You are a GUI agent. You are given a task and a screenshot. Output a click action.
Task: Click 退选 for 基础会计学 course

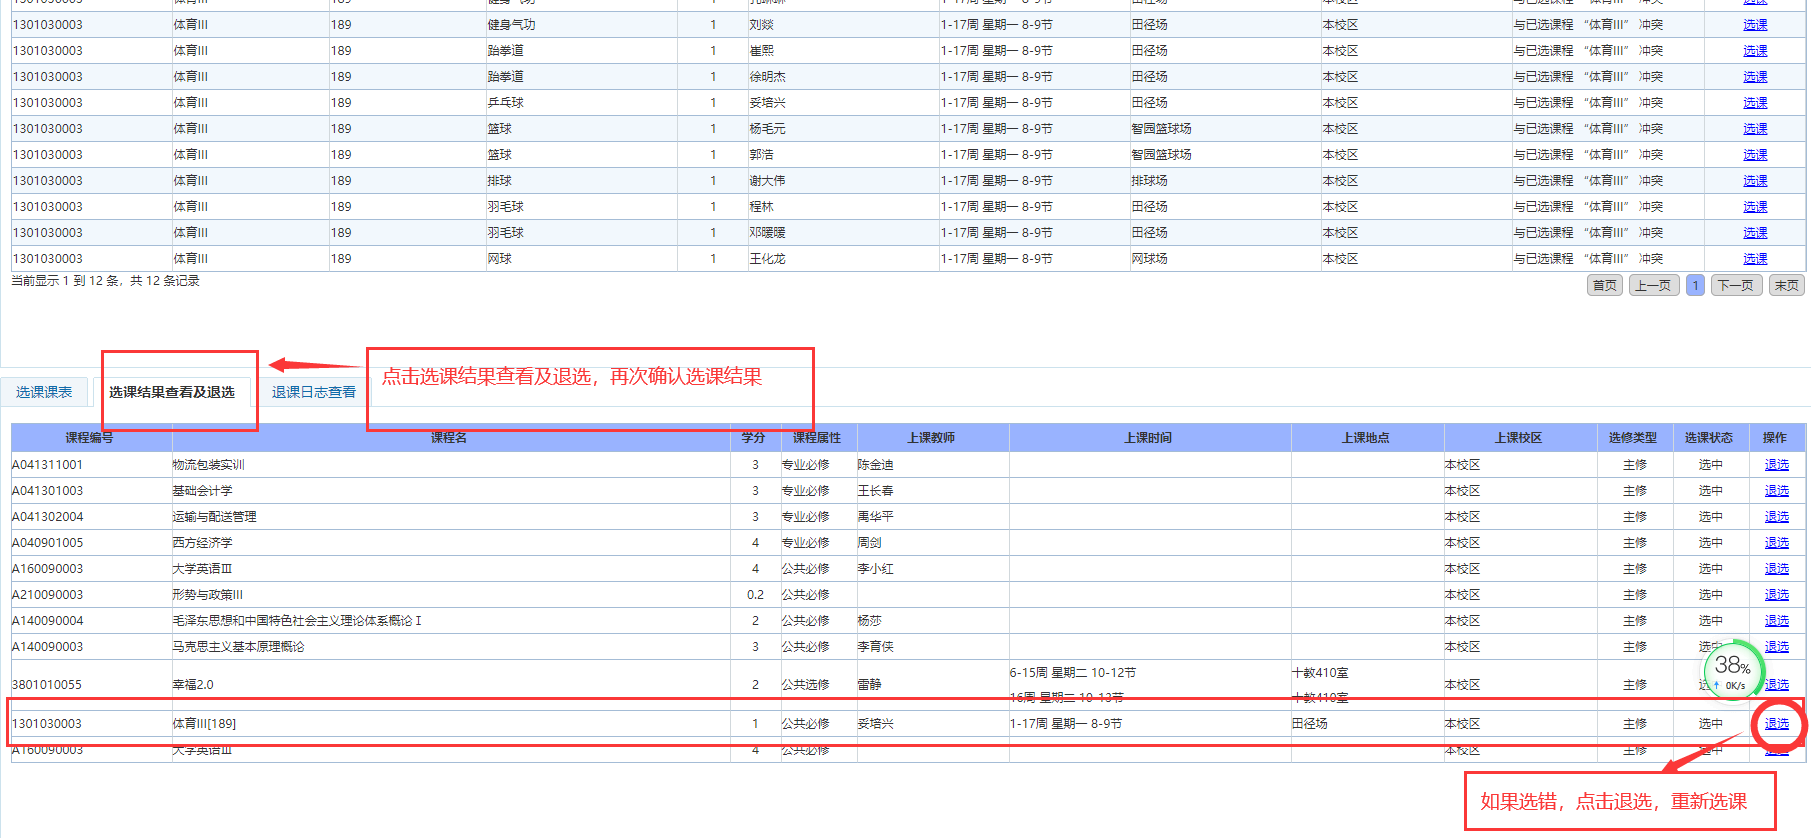(1777, 491)
